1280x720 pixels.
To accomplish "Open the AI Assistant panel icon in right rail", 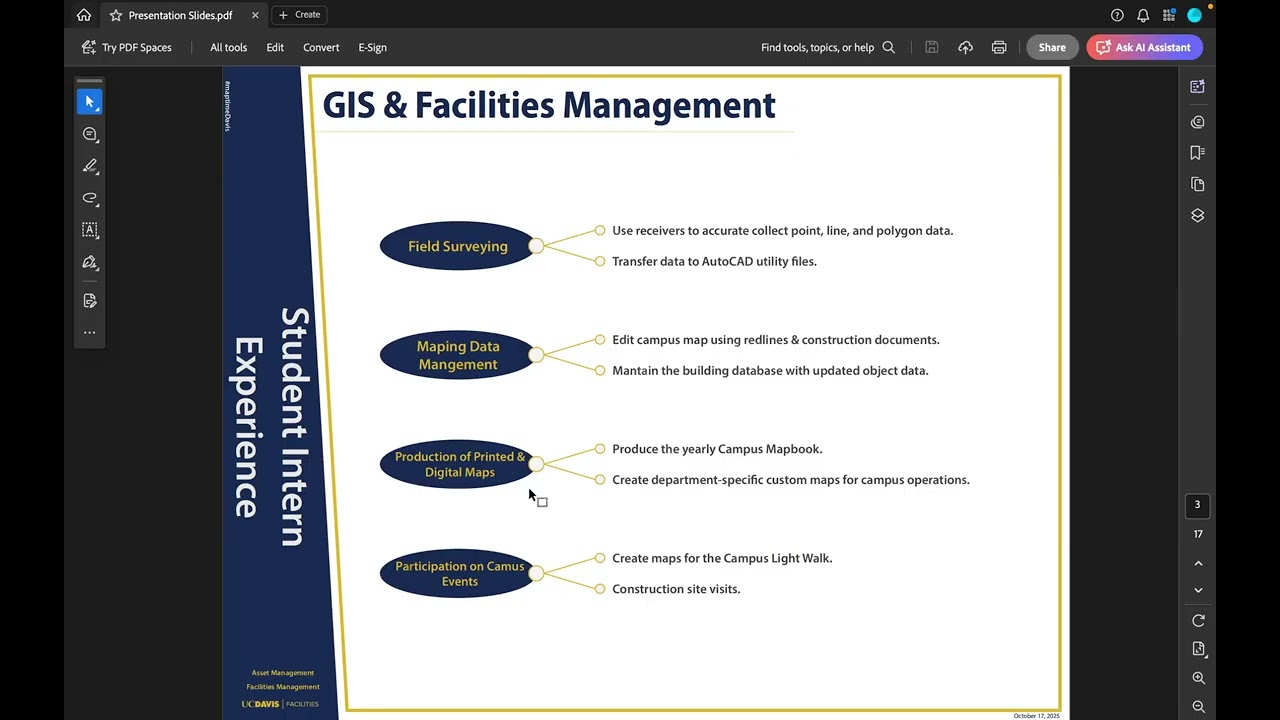I will click(1197, 87).
